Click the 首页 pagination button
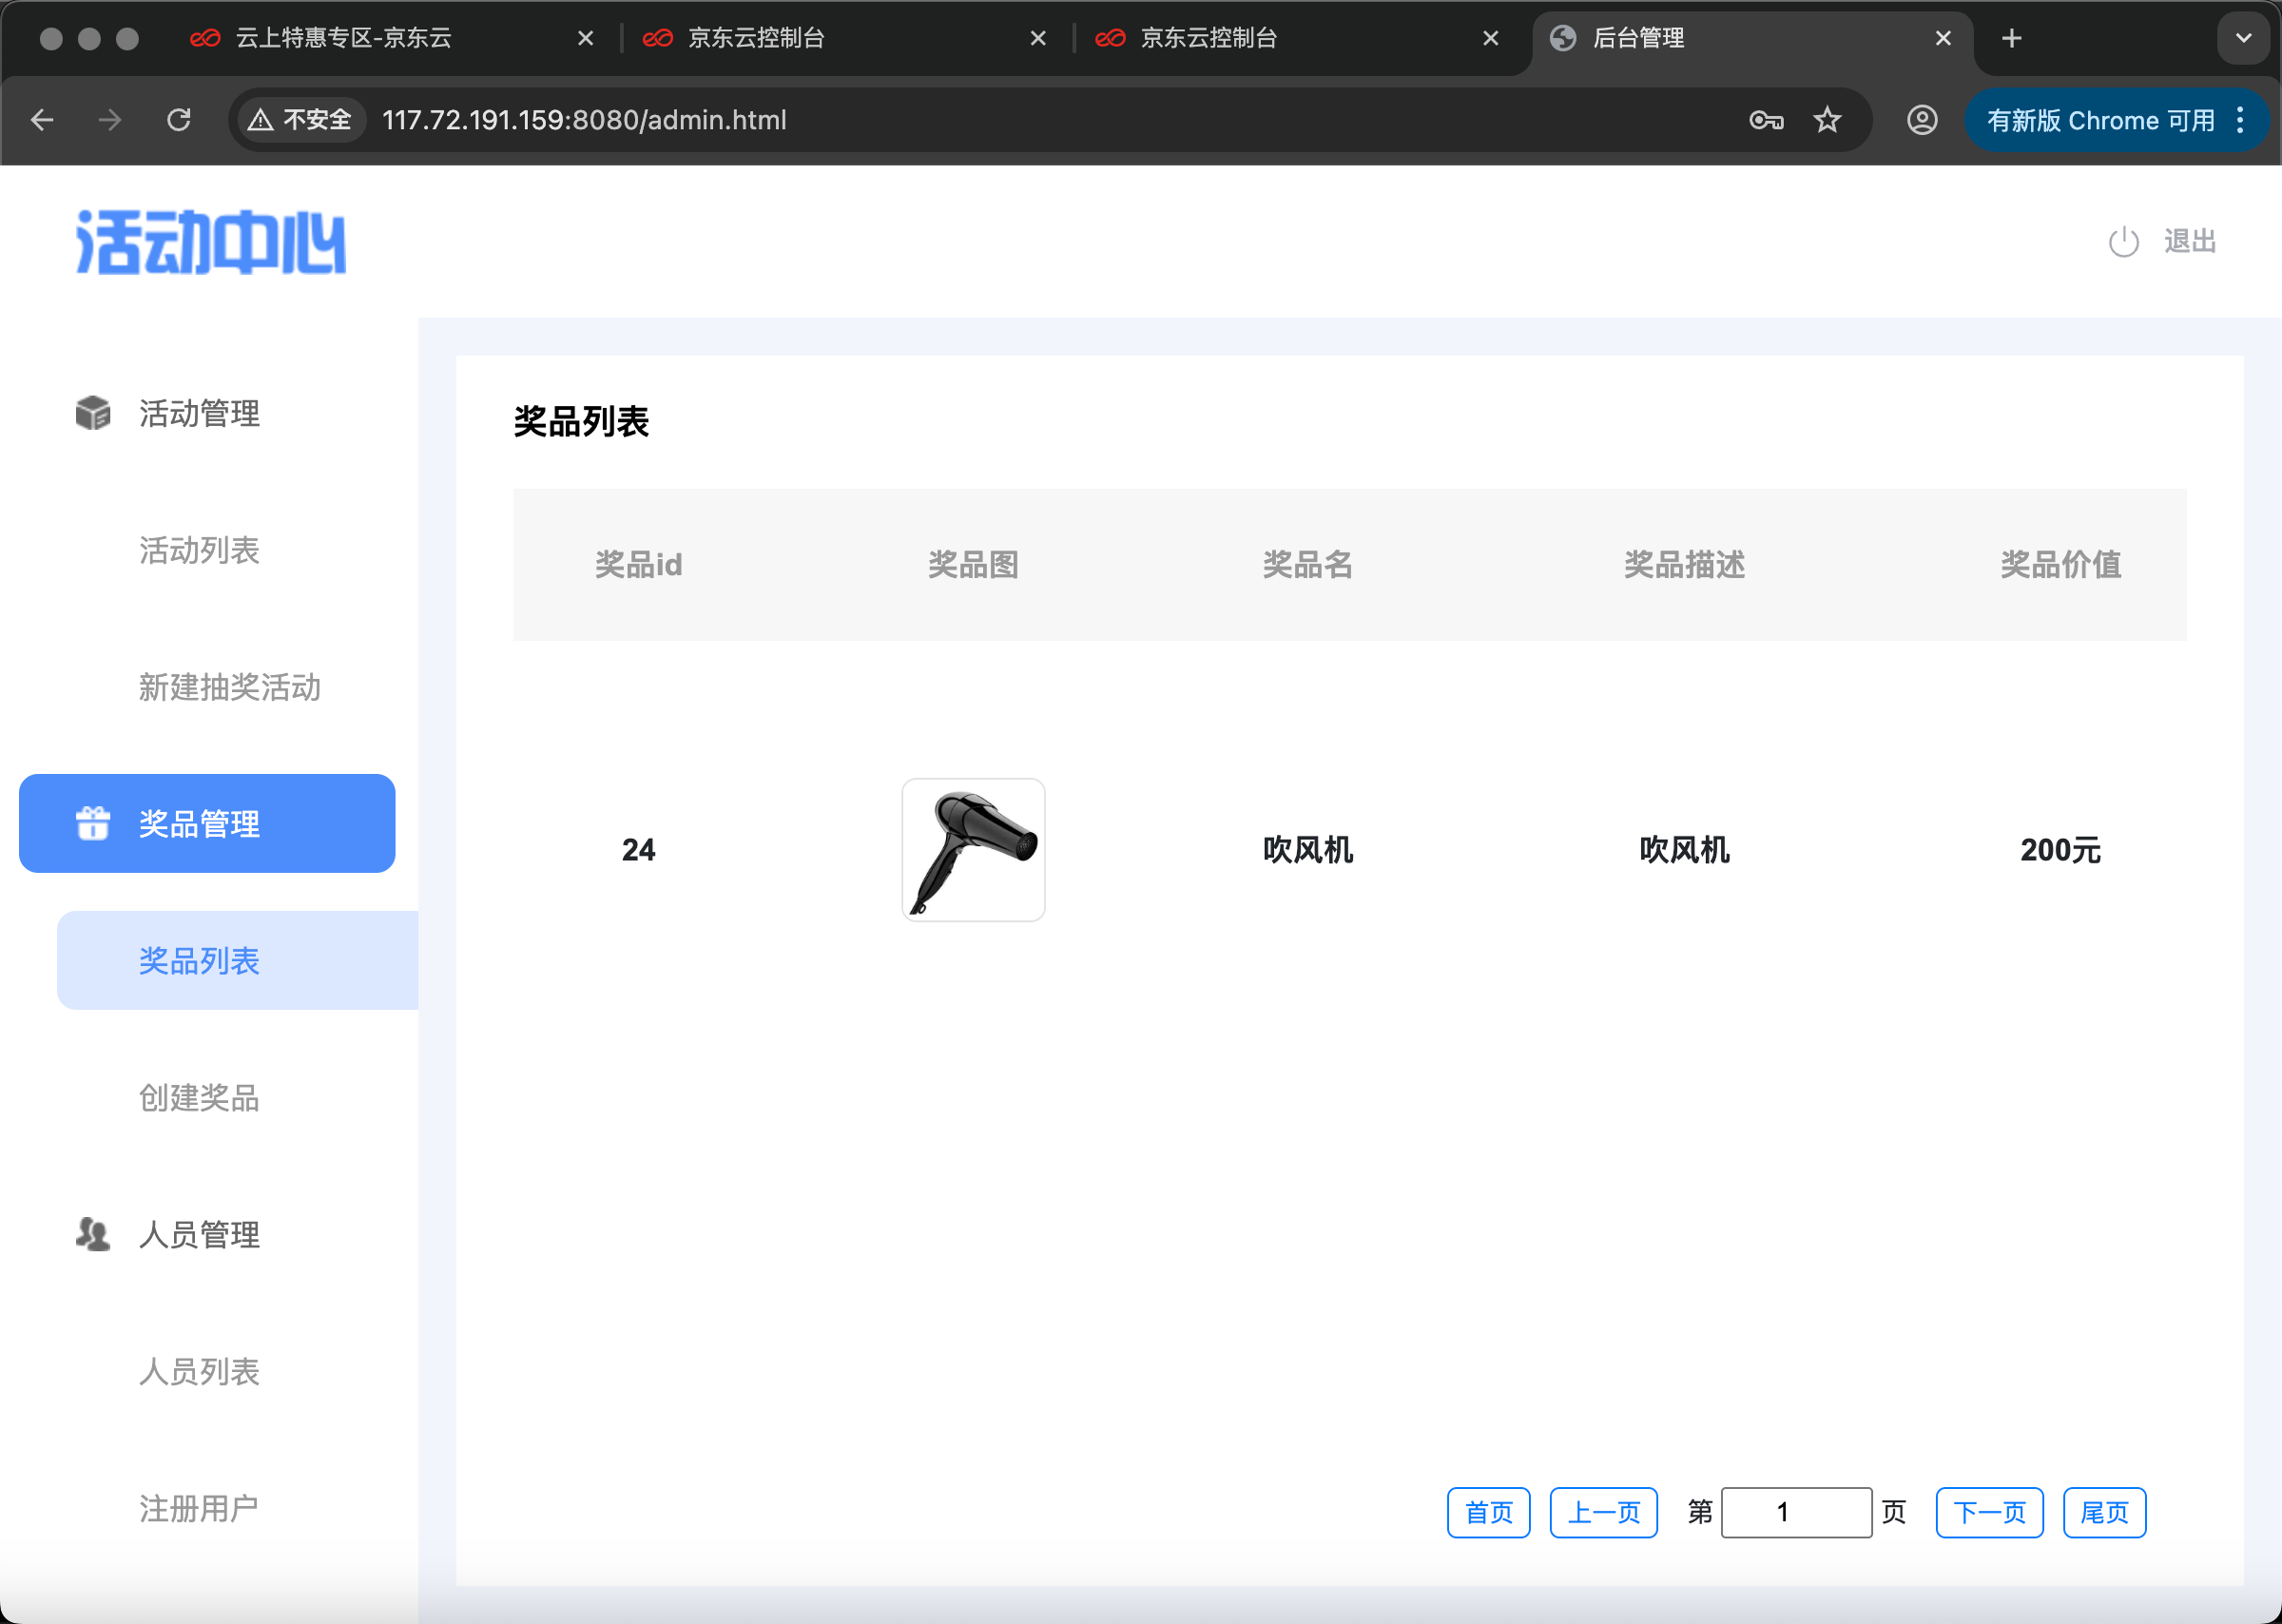Viewport: 2282px width, 1624px height. point(1488,1512)
